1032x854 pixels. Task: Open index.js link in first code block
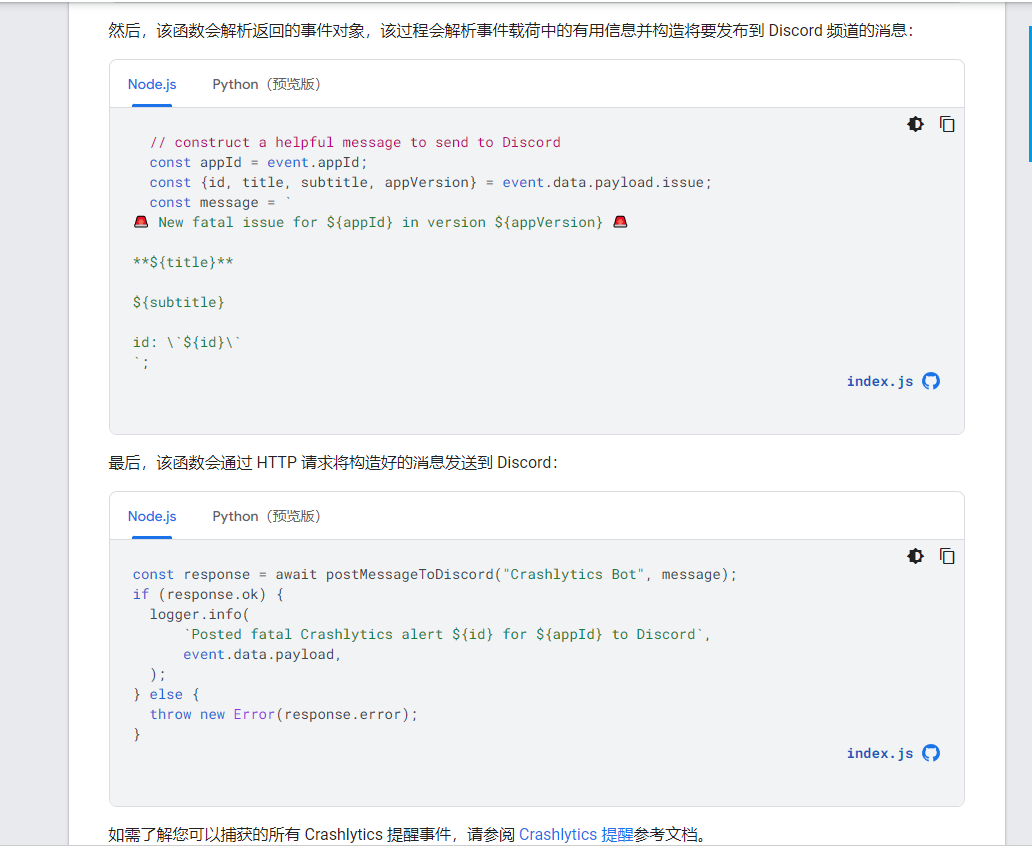[880, 382]
